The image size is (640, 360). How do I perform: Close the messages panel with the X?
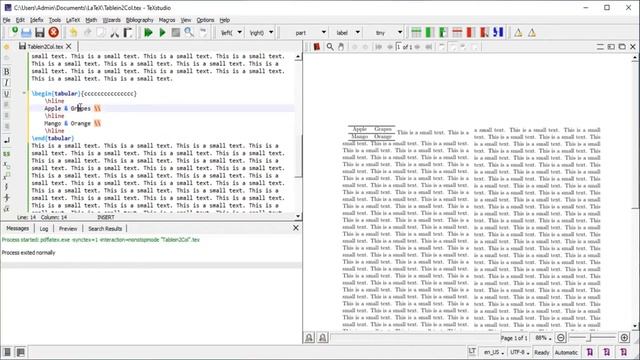tap(296, 228)
